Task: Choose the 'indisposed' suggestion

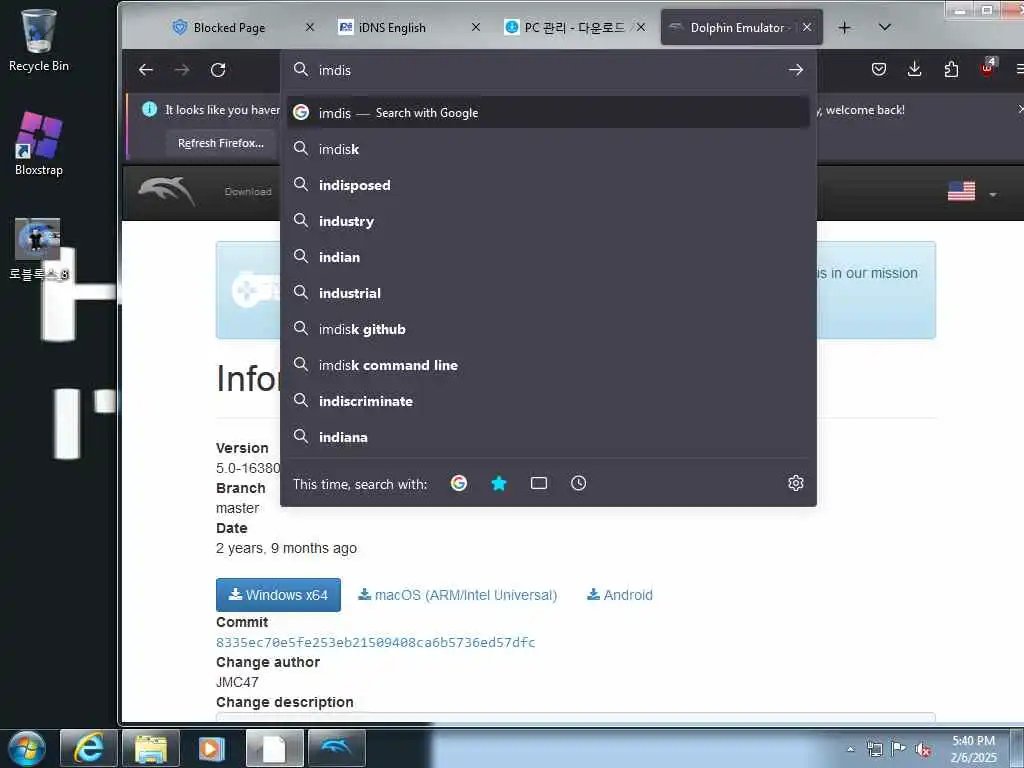Action: [548, 185]
